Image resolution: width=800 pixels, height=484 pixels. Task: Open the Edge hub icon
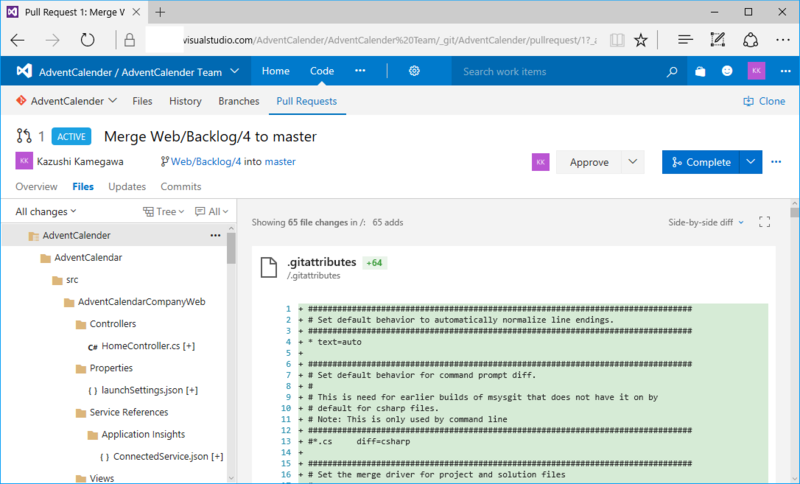click(x=685, y=40)
